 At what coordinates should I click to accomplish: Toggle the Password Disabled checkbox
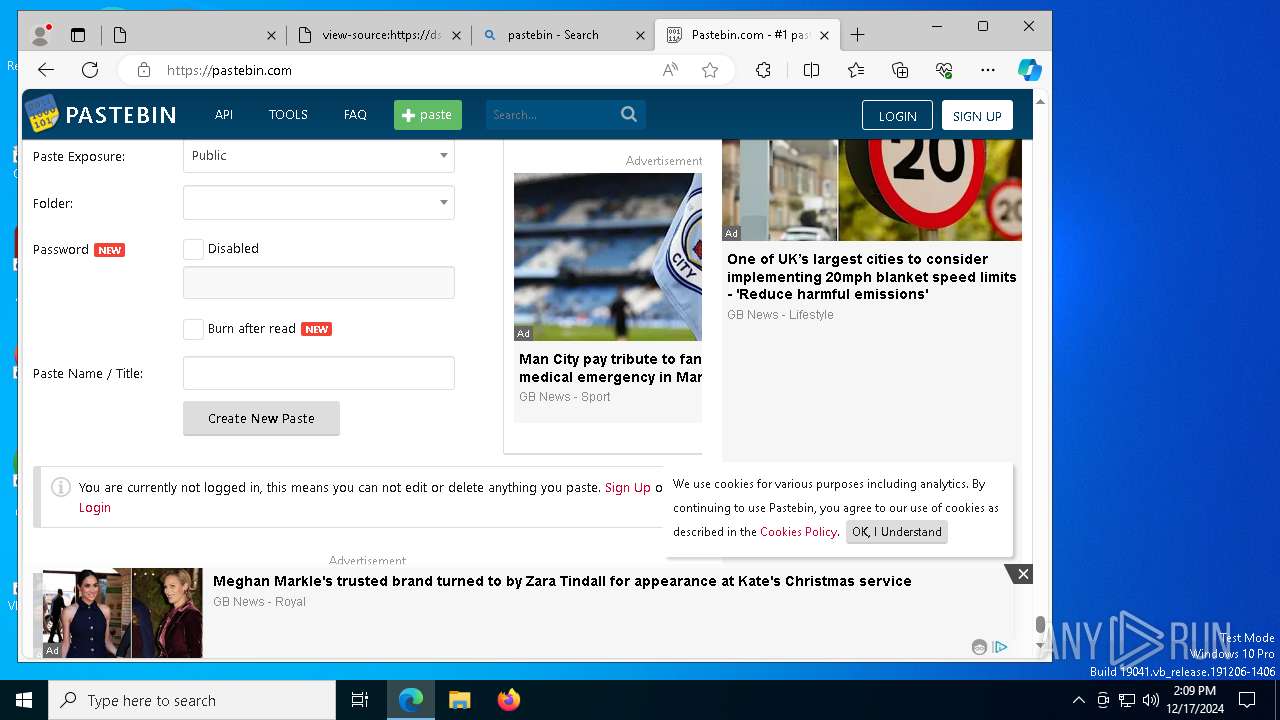click(x=193, y=249)
